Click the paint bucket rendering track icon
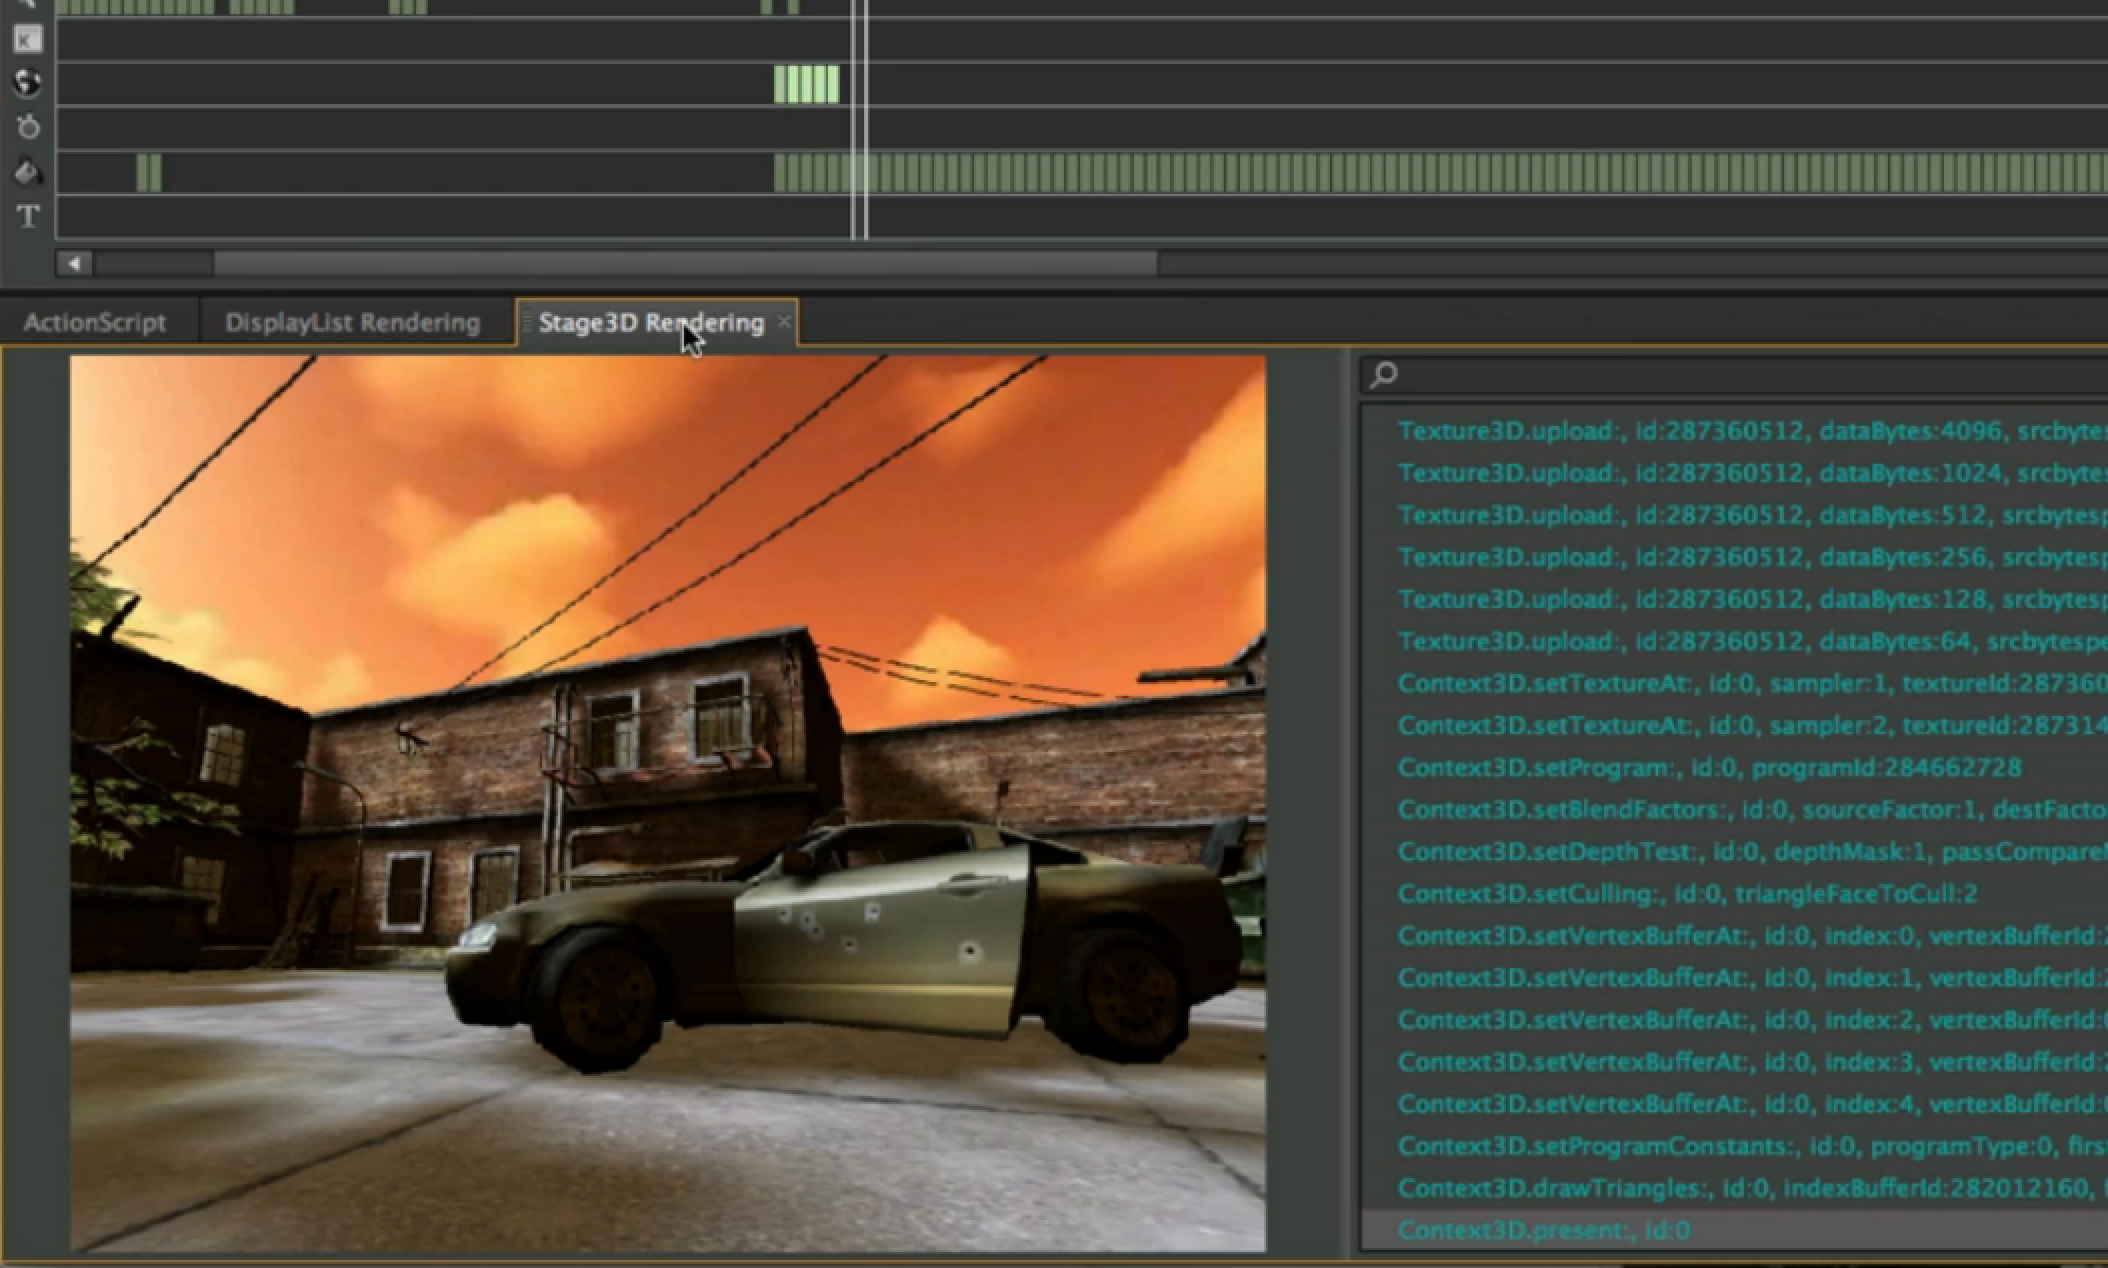2108x1268 pixels. (x=27, y=172)
